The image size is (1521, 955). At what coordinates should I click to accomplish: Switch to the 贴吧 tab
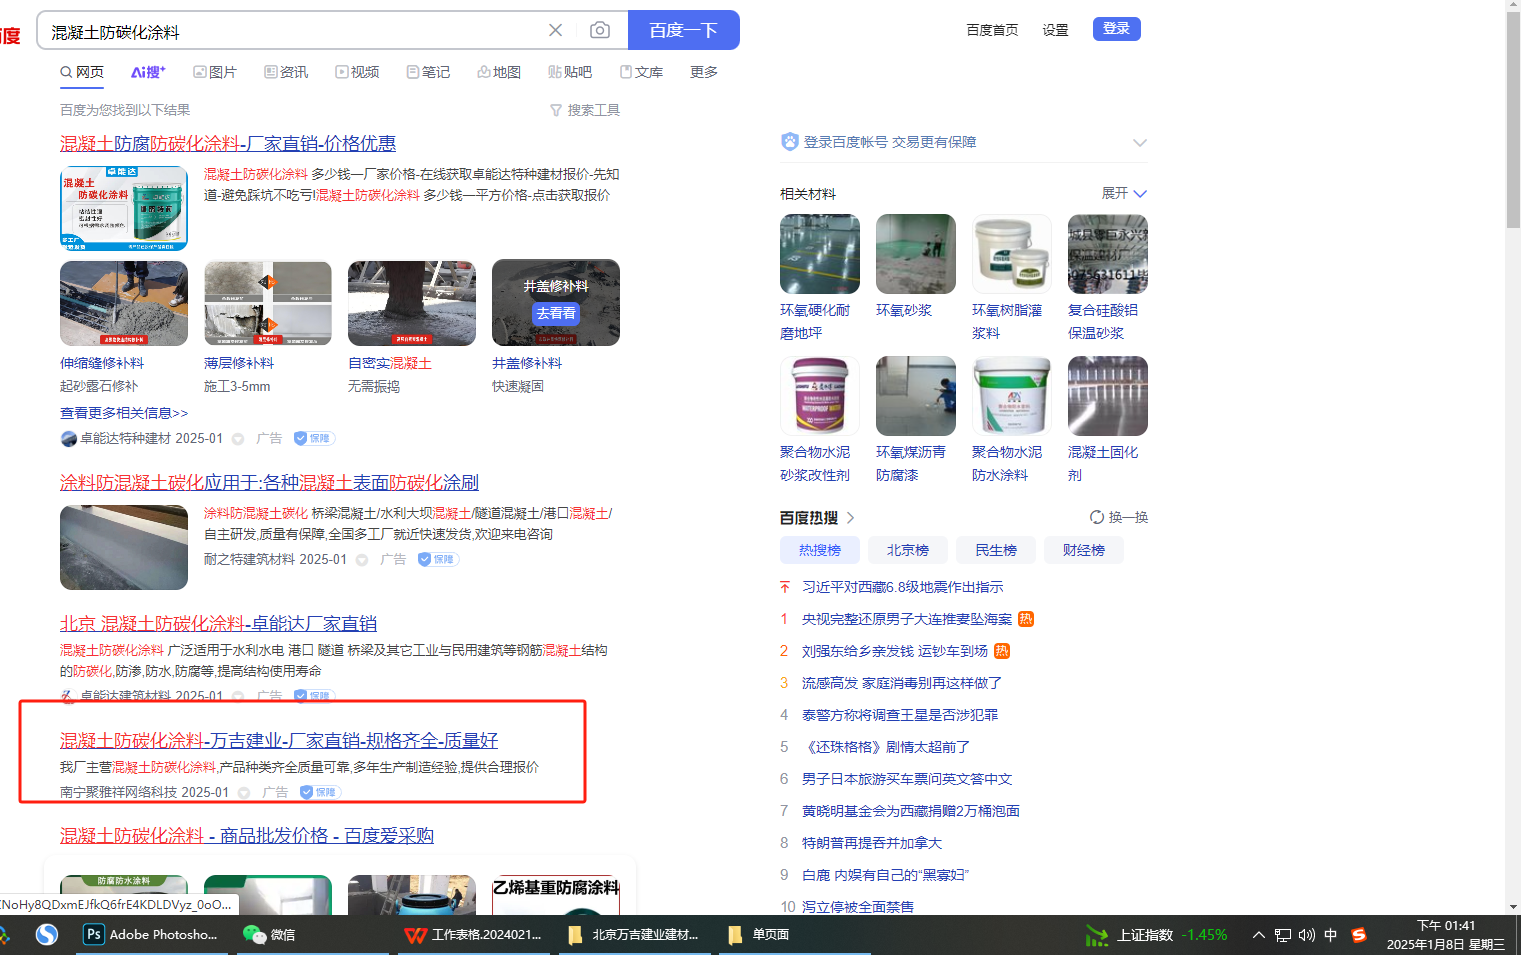pos(570,72)
